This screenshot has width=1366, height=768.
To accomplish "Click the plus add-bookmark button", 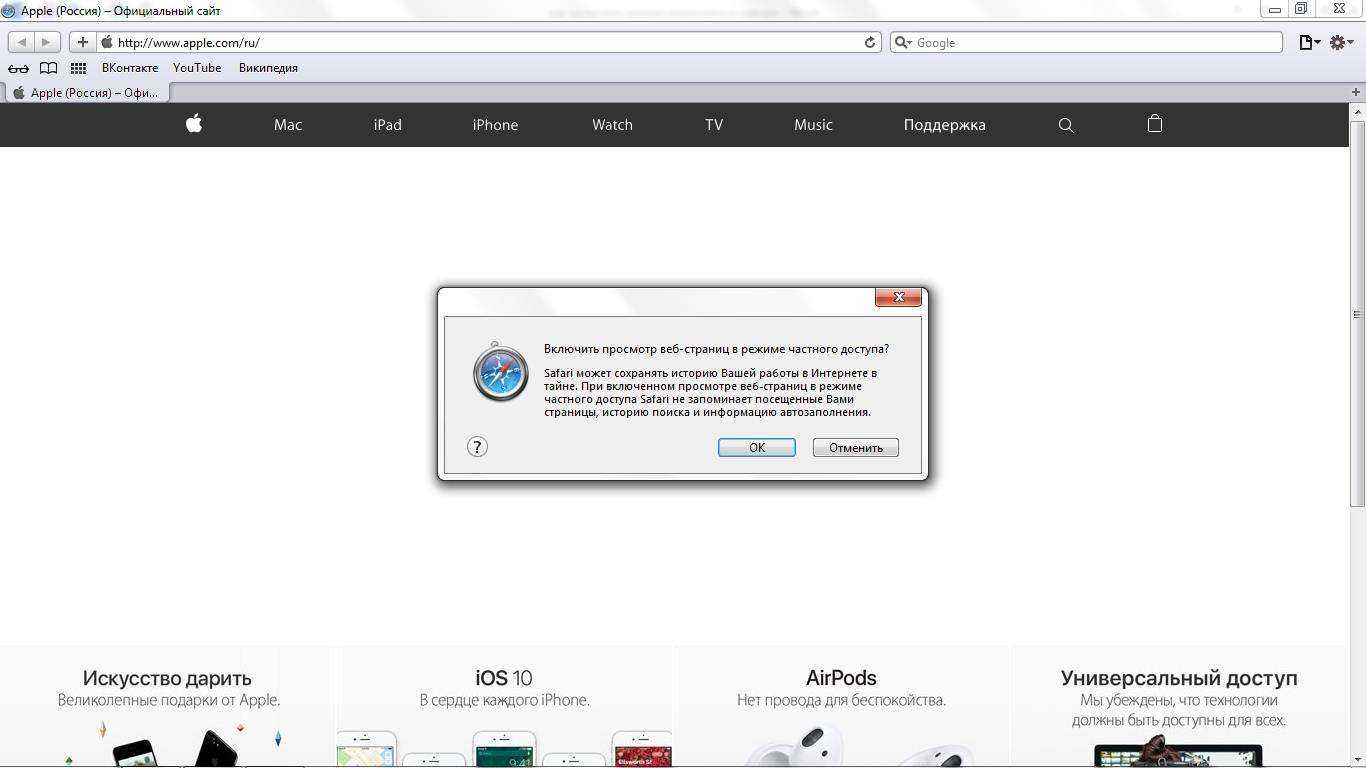I will coord(83,42).
